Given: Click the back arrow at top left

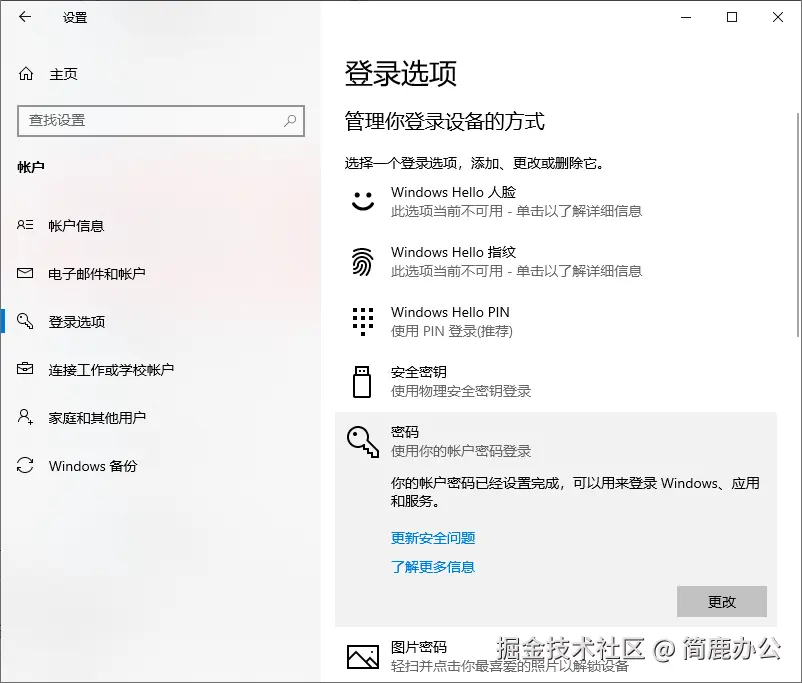Looking at the screenshot, I should tap(22, 17).
